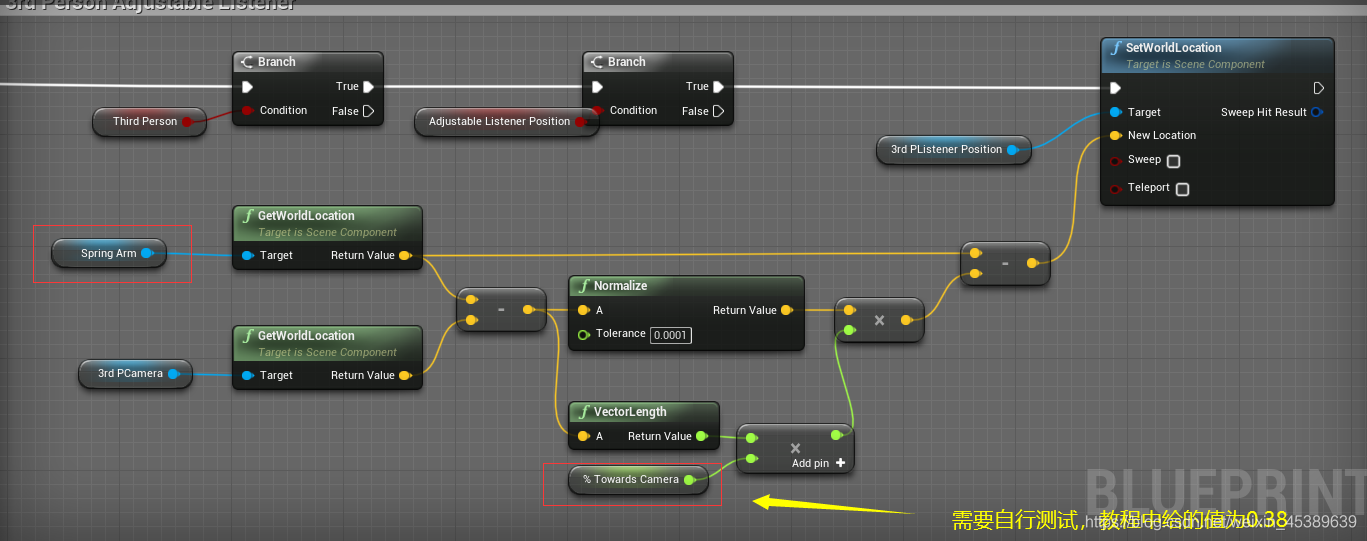Click the A input pin on Normalize
The height and width of the screenshot is (541, 1367).
(x=583, y=310)
